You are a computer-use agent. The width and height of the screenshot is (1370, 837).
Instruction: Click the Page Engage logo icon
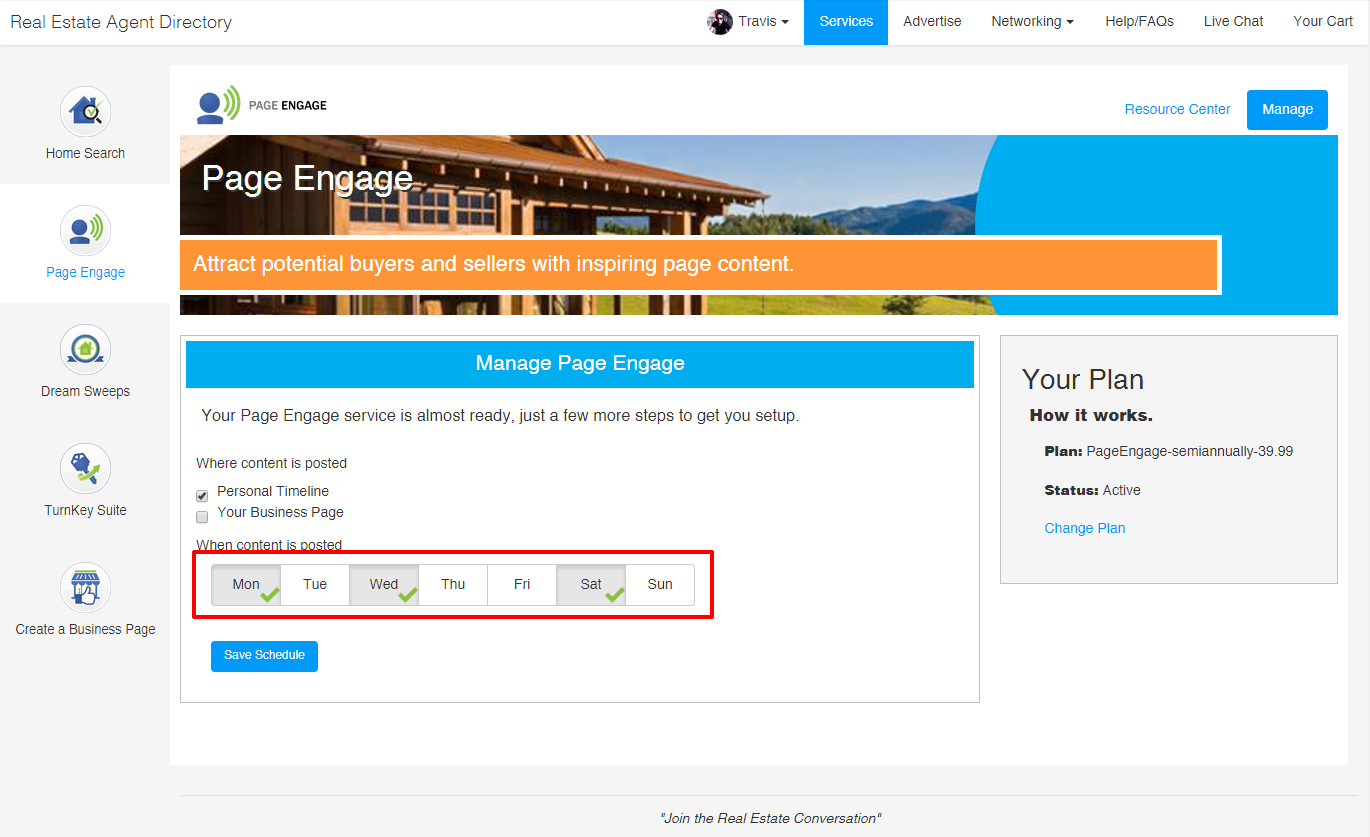point(219,105)
